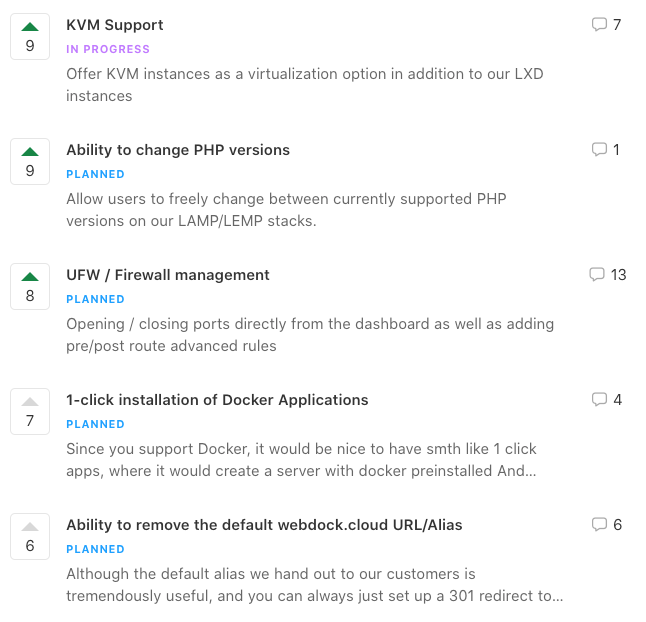
Task: Open 1-click installation of Docker Applications
Action: click(217, 400)
